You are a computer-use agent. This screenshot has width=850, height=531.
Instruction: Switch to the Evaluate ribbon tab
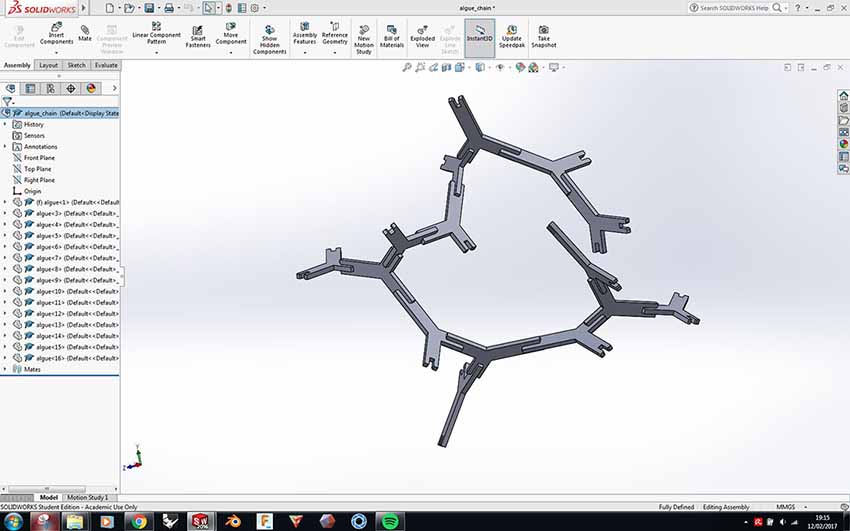click(106, 65)
